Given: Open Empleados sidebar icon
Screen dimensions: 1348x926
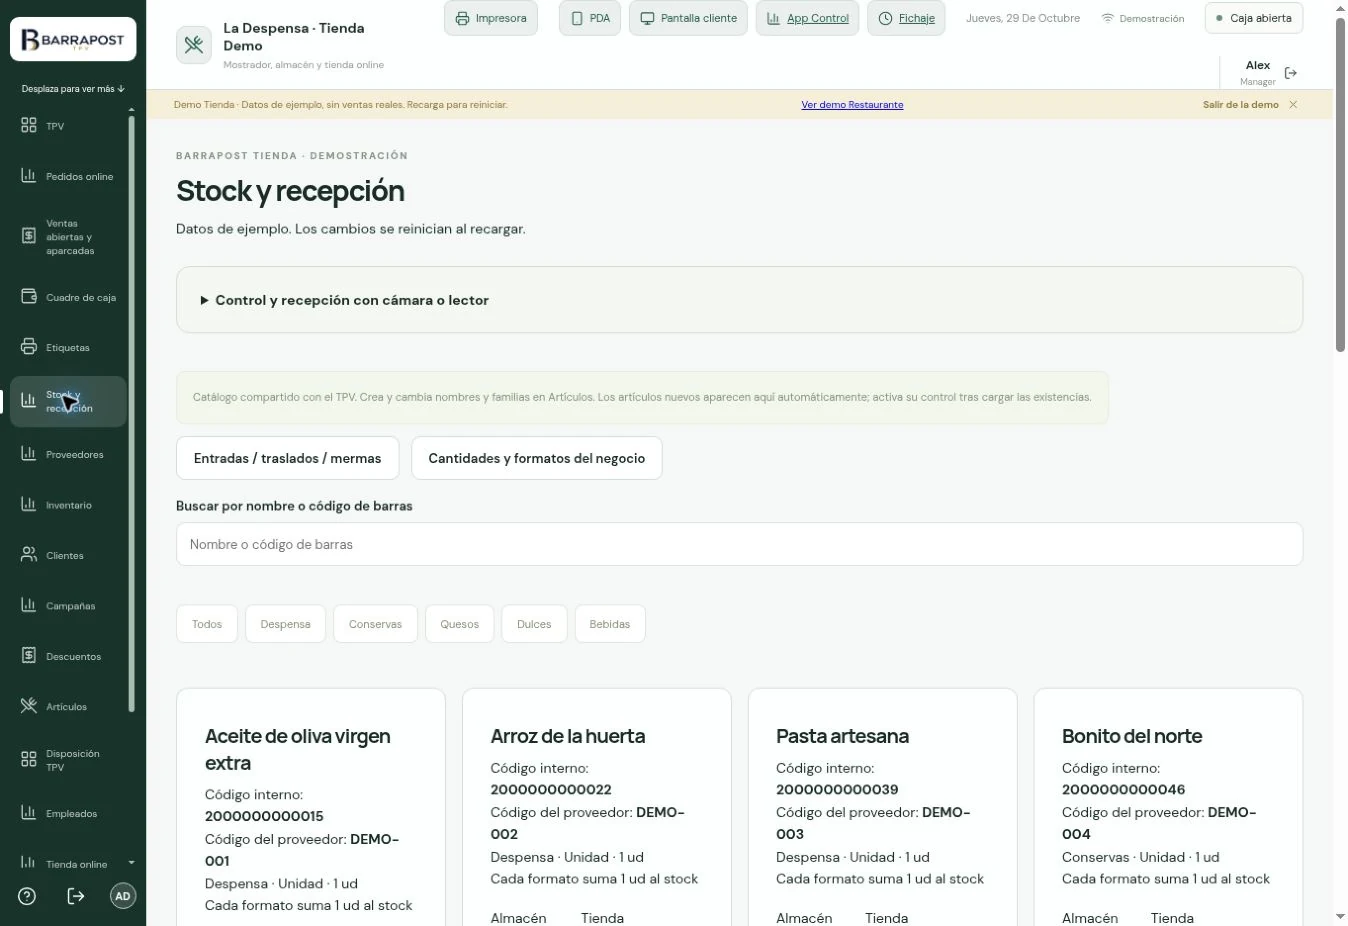Looking at the screenshot, I should pyautogui.click(x=29, y=813).
